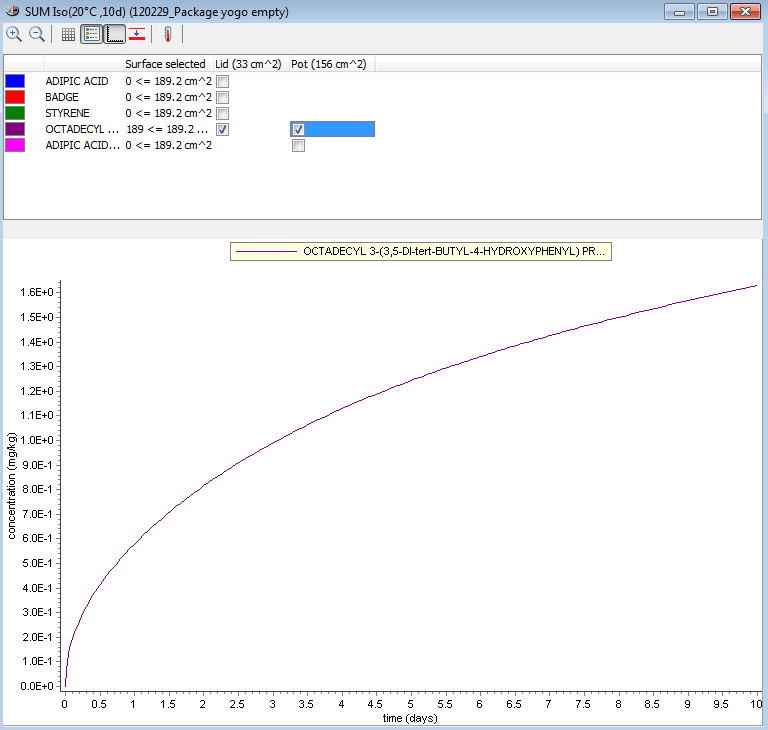Click the zoom out magnifier icon
768x730 pixels.
pyautogui.click(x=37, y=34)
